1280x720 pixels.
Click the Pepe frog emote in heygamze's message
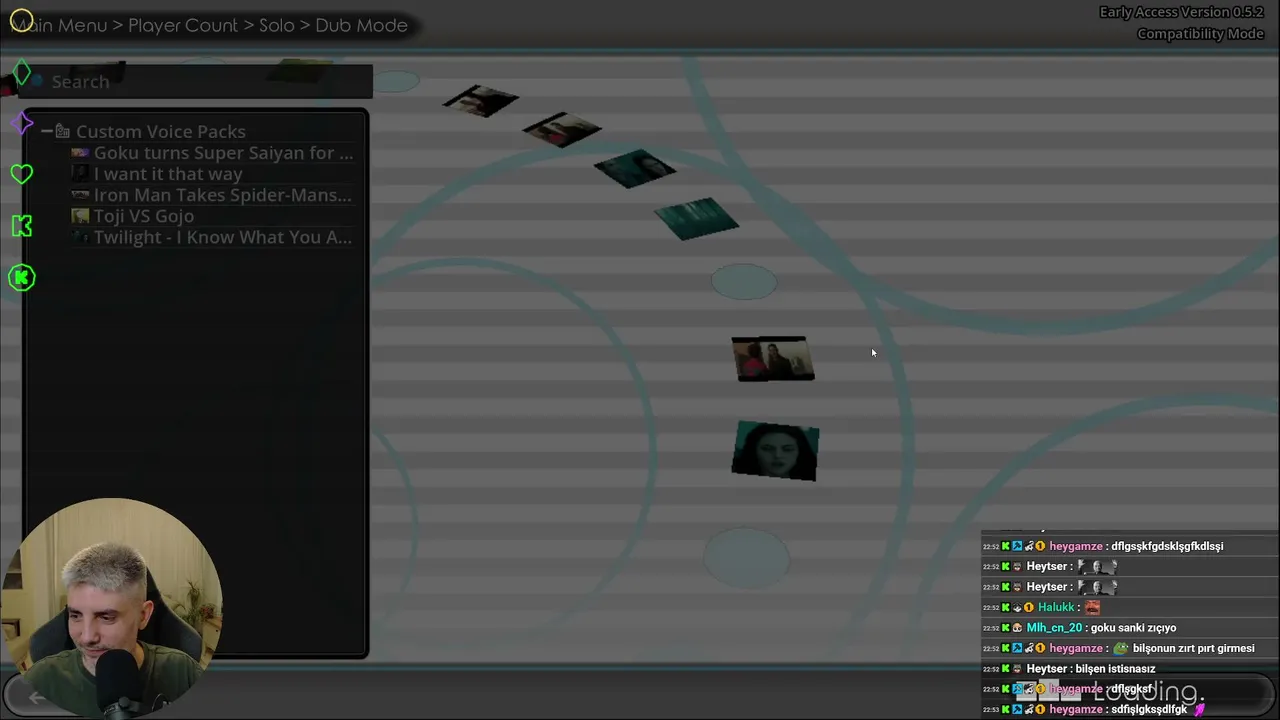[x=1118, y=648]
